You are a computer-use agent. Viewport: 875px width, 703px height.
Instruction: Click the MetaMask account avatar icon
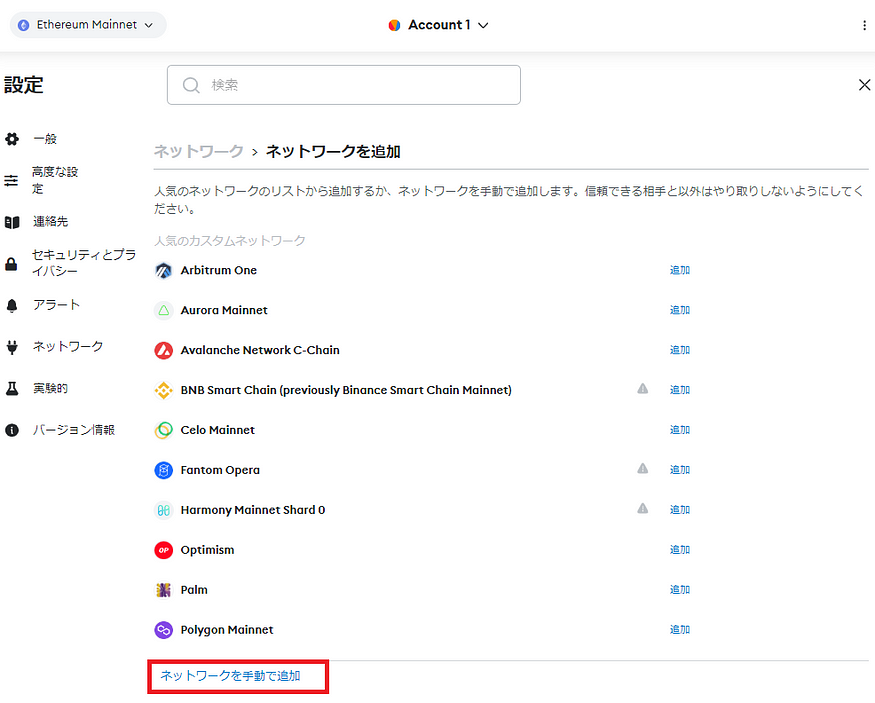pos(395,25)
